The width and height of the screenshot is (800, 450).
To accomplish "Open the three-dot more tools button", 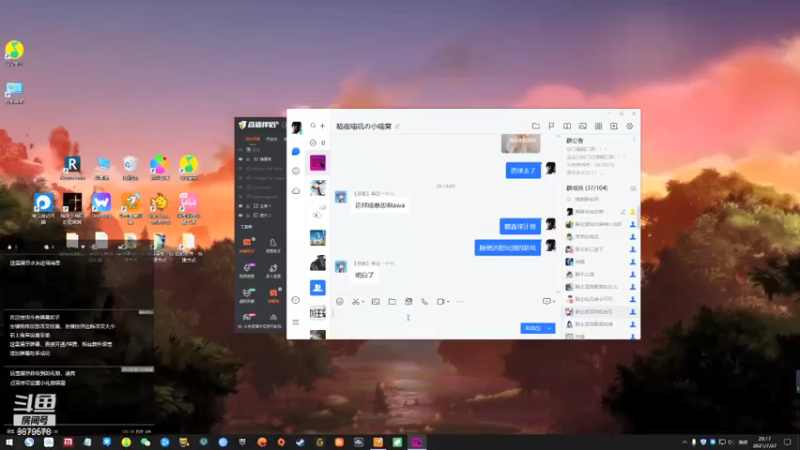I will point(461,302).
